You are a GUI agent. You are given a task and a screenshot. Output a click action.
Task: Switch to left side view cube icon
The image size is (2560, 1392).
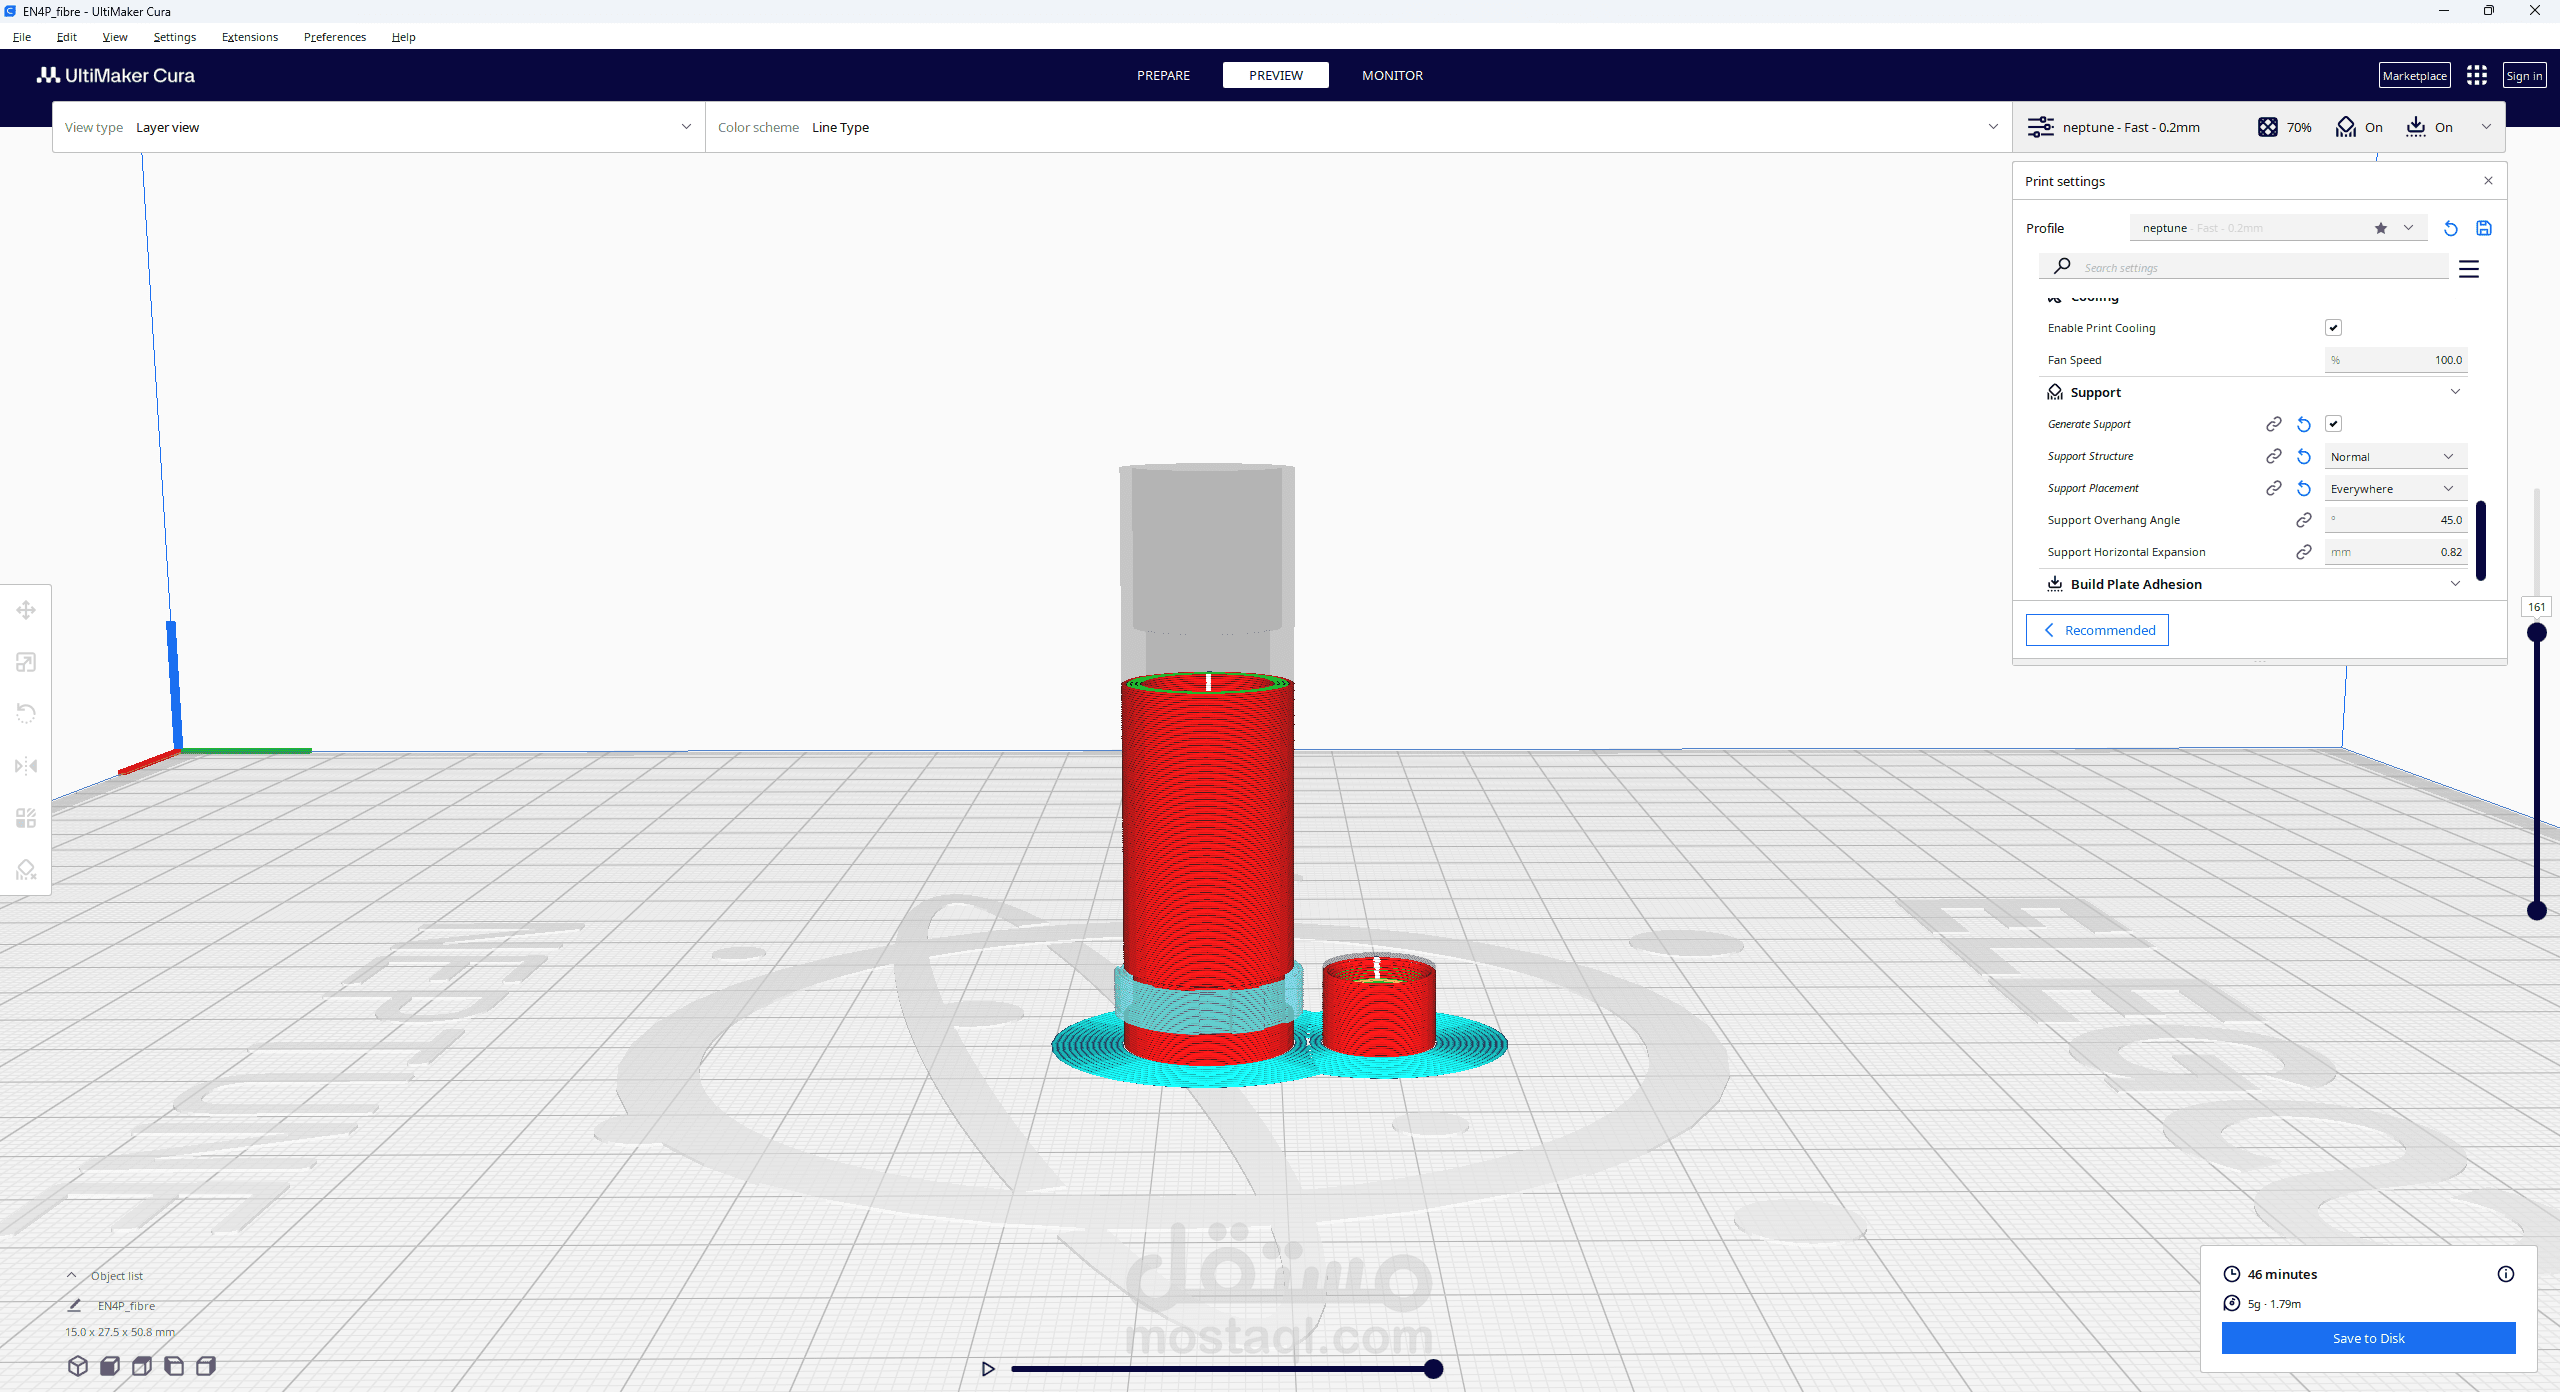click(174, 1366)
